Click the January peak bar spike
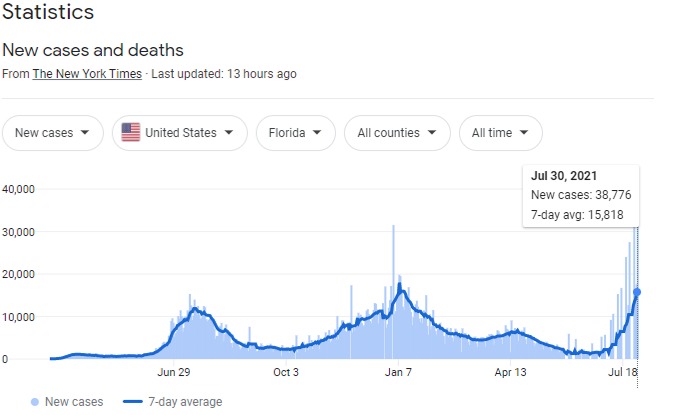The width and height of the screenshot is (694, 415). 393,228
